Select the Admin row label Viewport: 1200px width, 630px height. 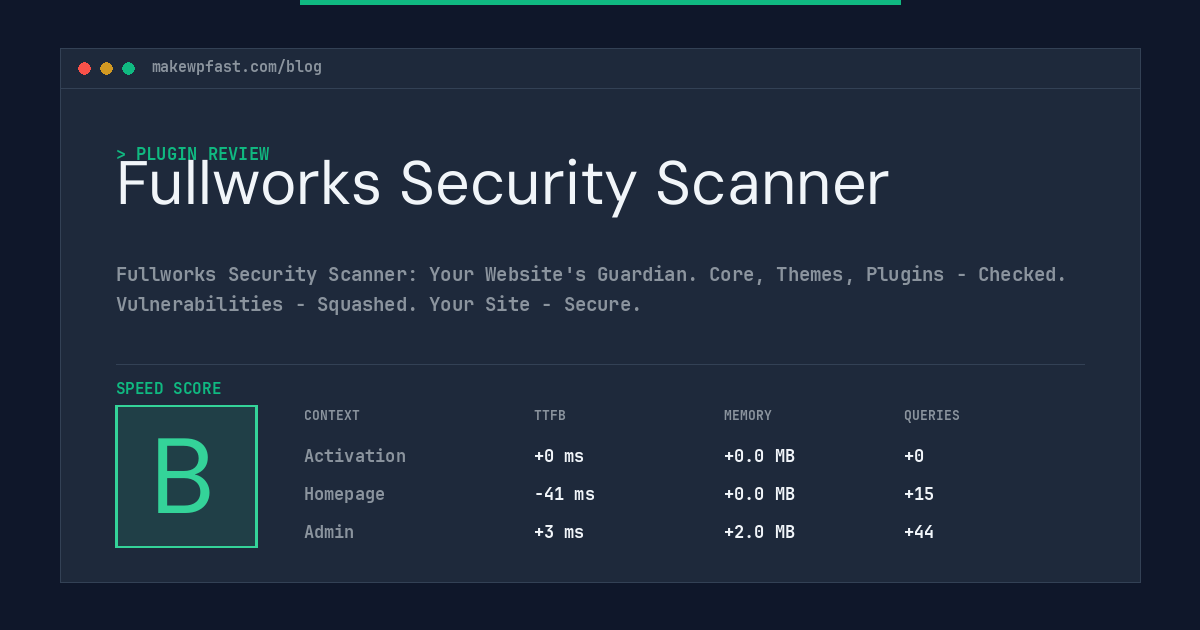(329, 532)
